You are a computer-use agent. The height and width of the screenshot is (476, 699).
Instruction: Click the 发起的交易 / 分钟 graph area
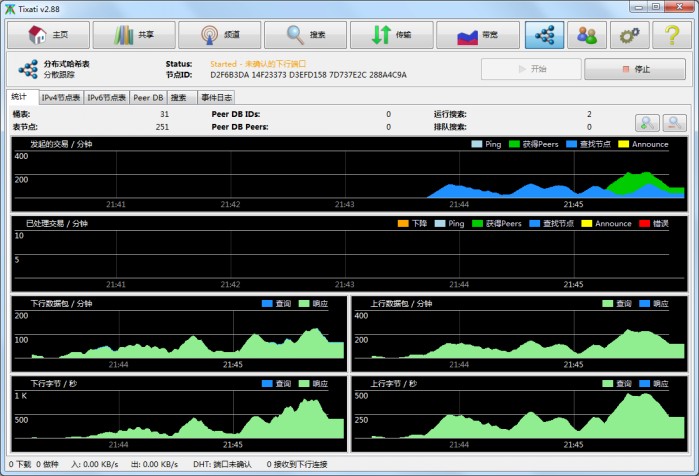tap(350, 174)
